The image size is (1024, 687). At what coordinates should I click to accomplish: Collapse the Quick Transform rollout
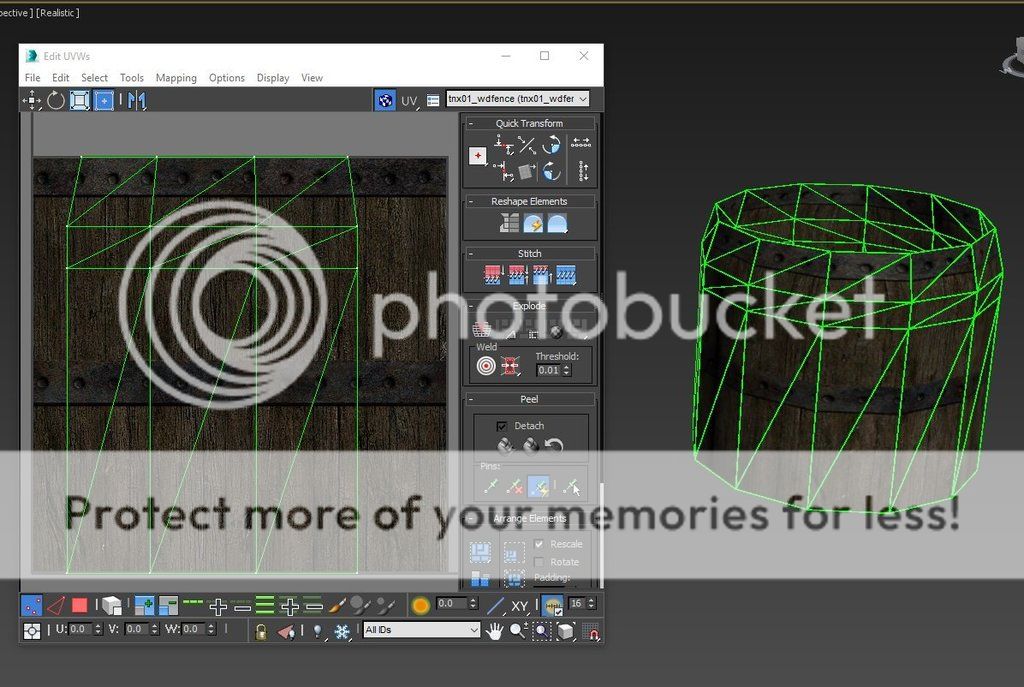tap(471, 123)
